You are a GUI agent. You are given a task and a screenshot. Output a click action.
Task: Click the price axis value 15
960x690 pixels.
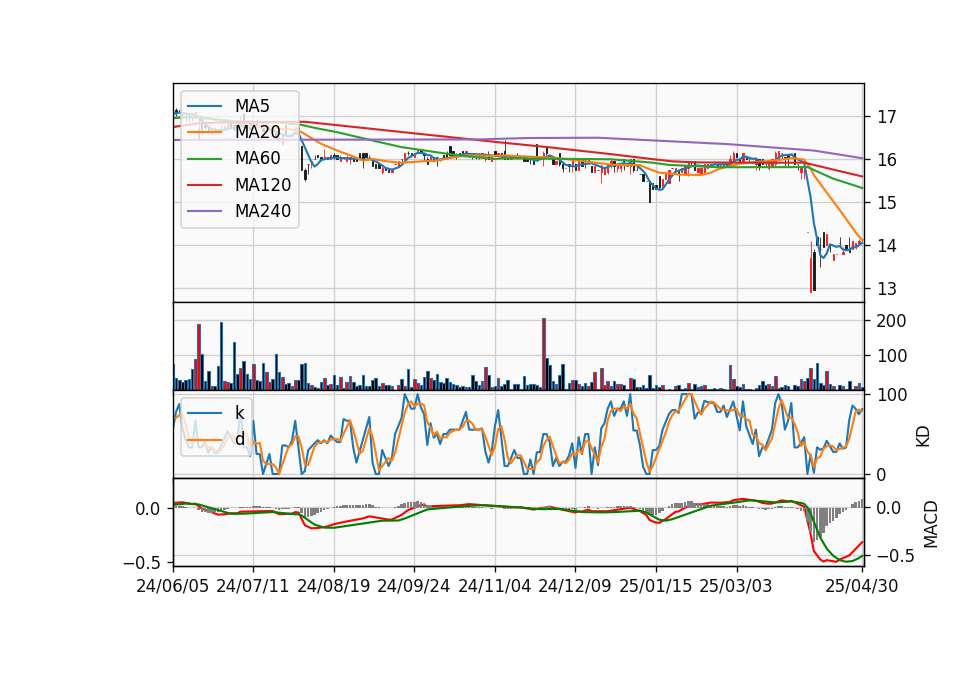[887, 203]
